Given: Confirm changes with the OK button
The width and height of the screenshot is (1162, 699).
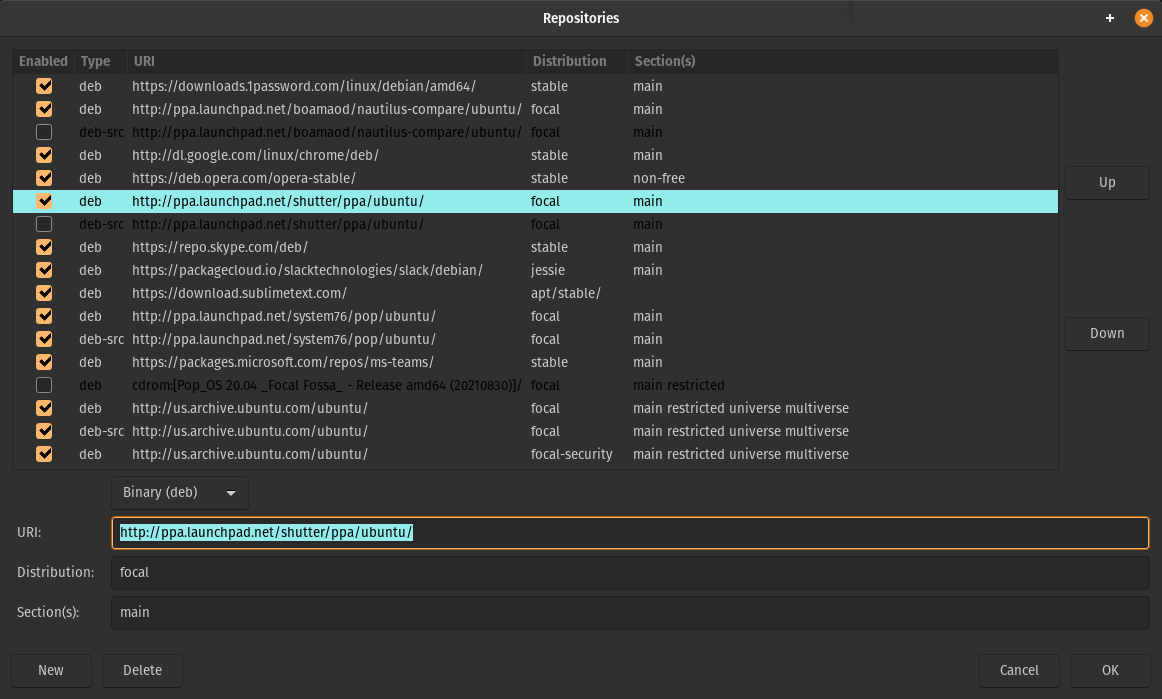Looking at the screenshot, I should pyautogui.click(x=1110, y=670).
